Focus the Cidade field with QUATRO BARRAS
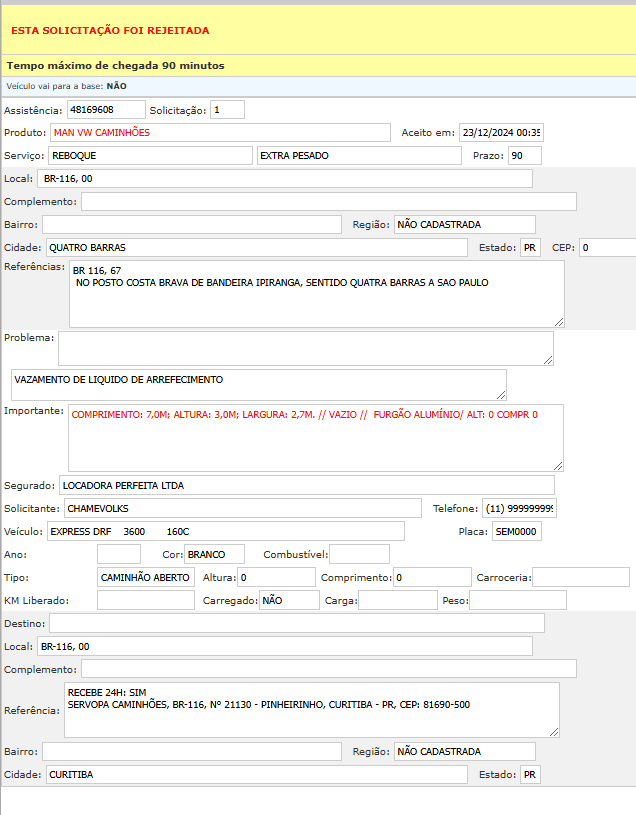 255,247
